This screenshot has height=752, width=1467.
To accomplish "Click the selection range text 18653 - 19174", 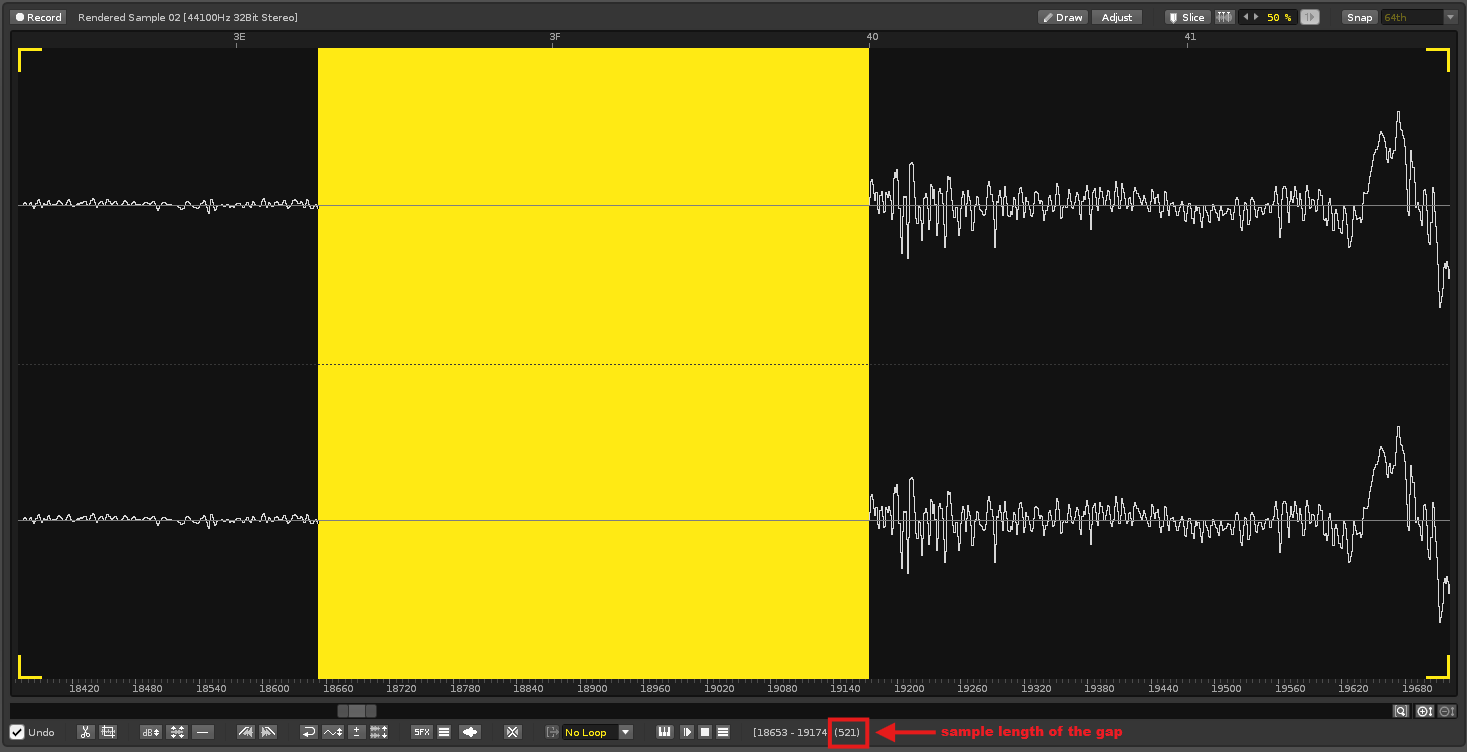I will pyautogui.click(x=792, y=733).
